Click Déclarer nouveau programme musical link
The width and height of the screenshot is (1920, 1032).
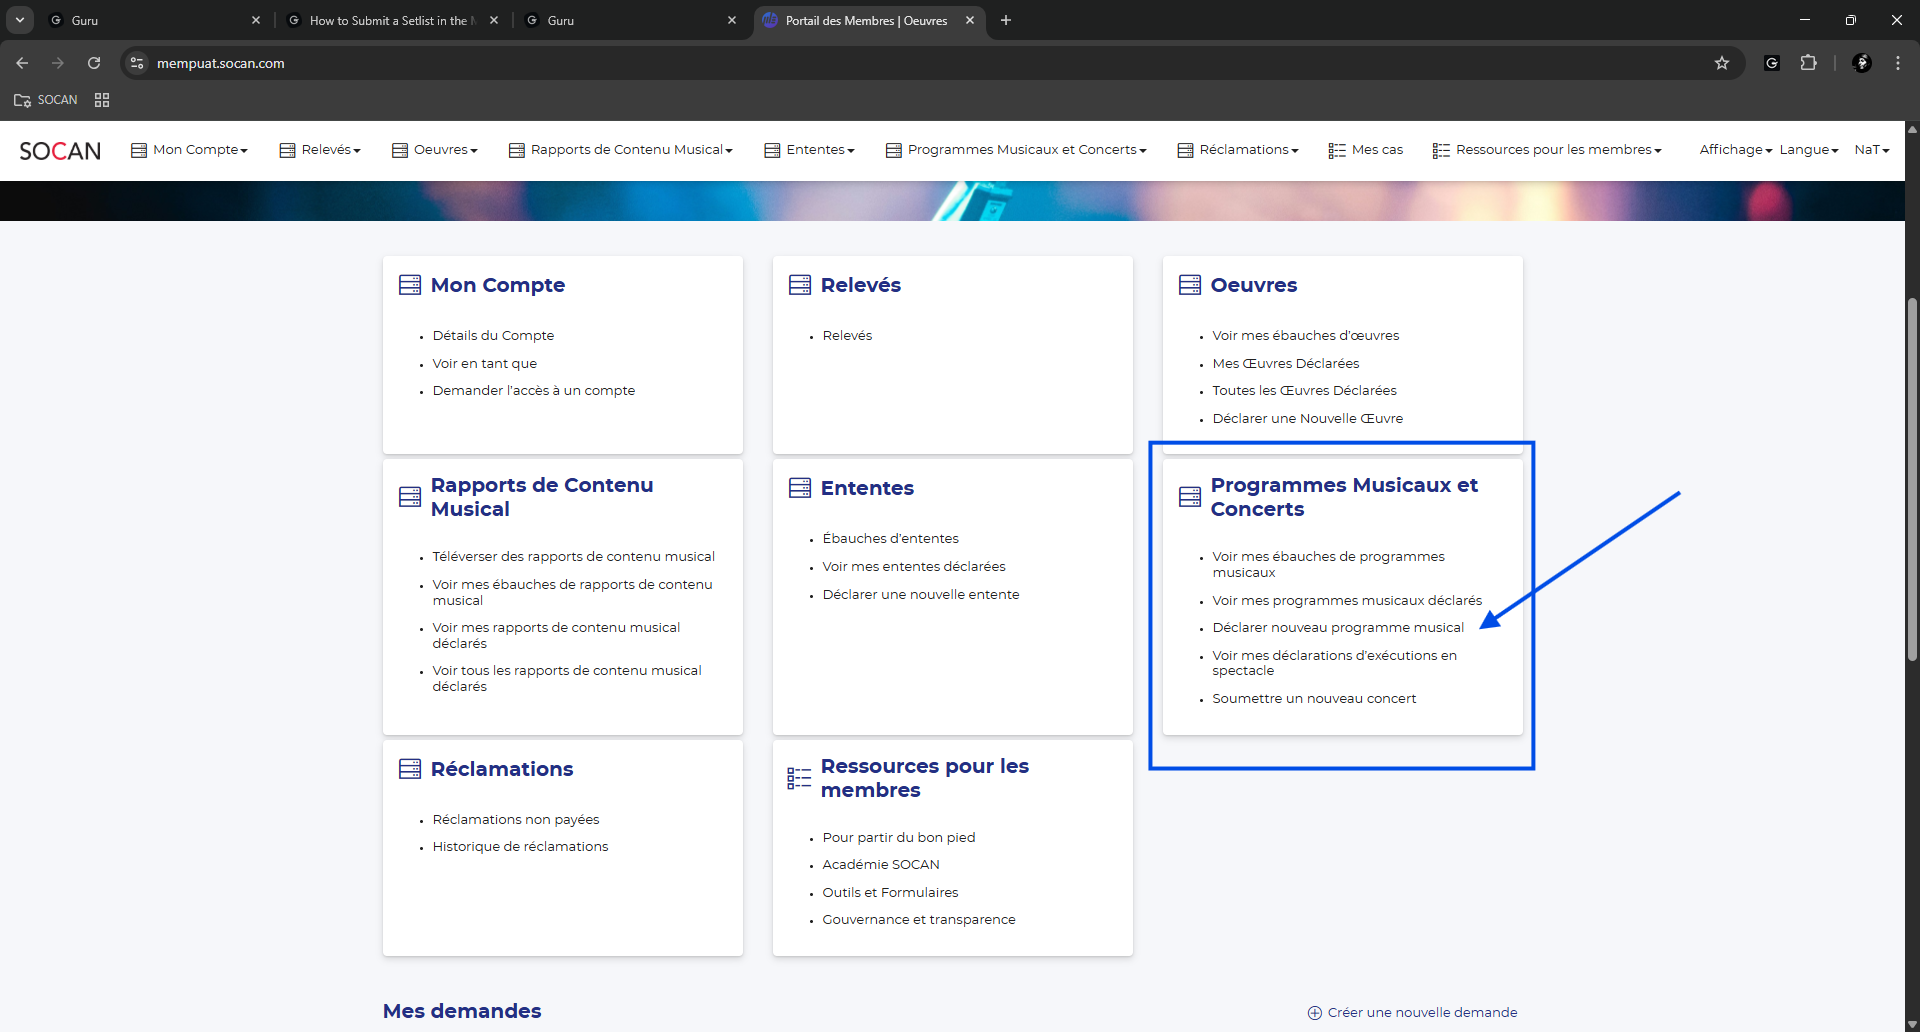click(1337, 628)
